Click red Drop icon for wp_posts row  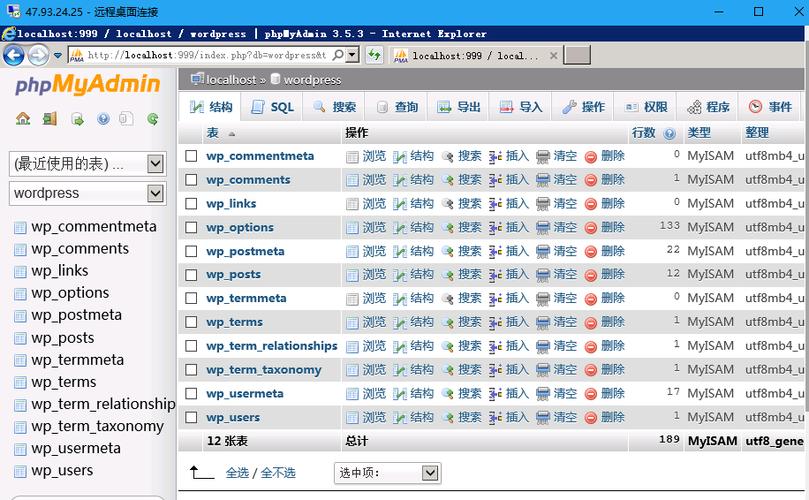(x=591, y=276)
